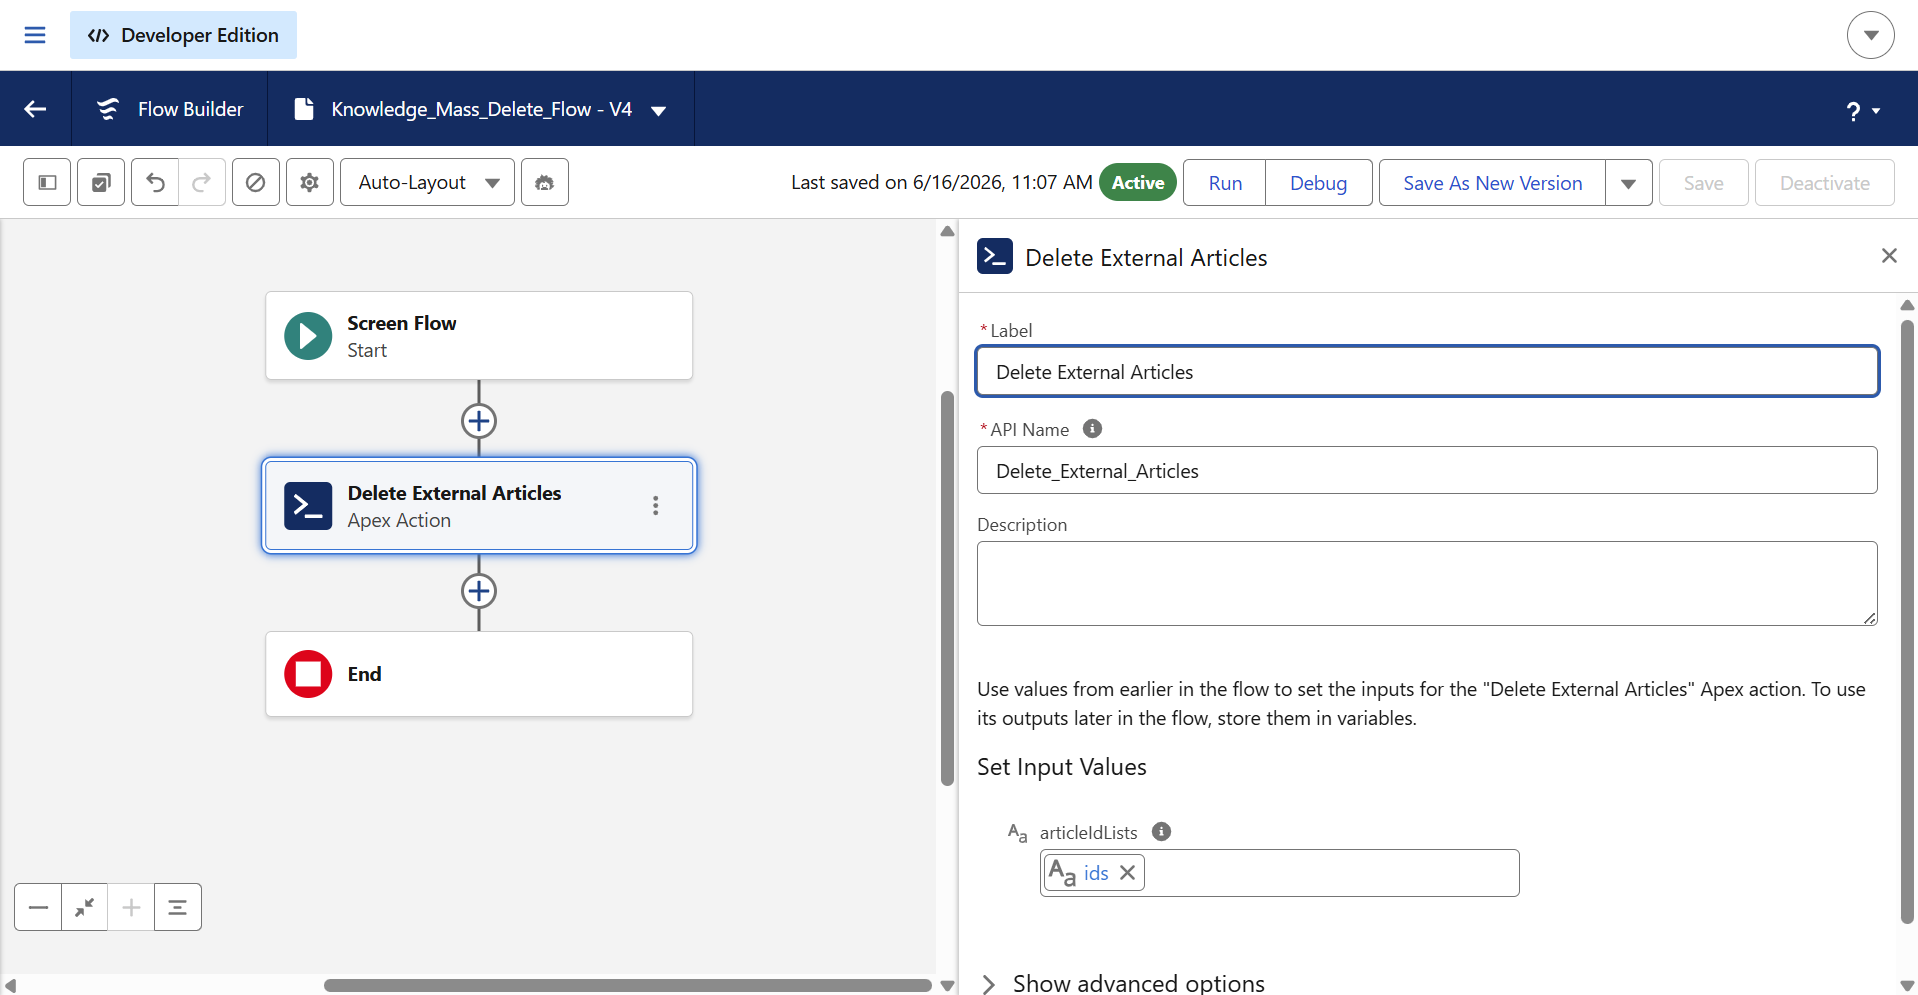Expand Show advanced options
Image resolution: width=1918 pixels, height=995 pixels.
(x=1122, y=983)
